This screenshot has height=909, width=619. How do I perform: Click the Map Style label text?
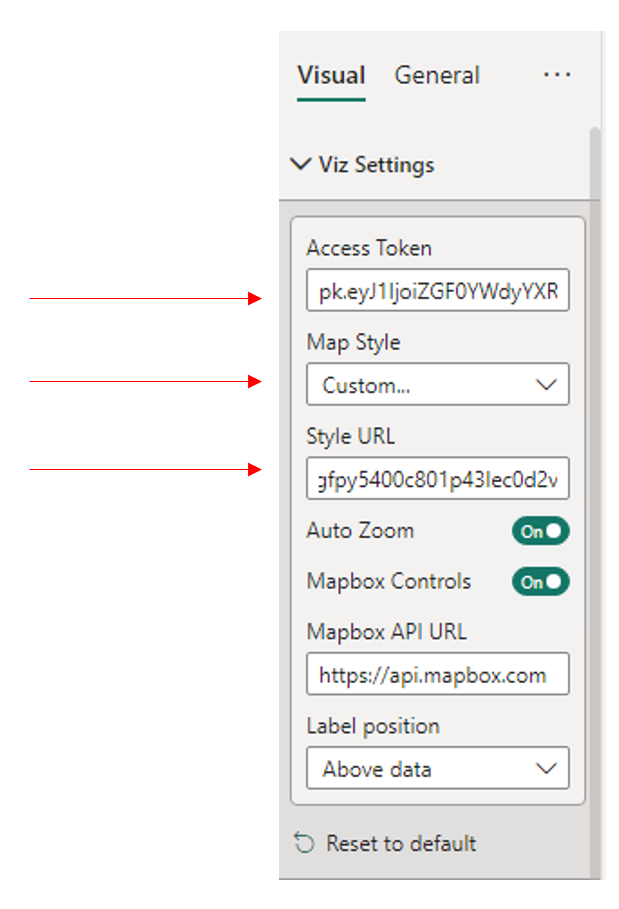pyautogui.click(x=353, y=342)
